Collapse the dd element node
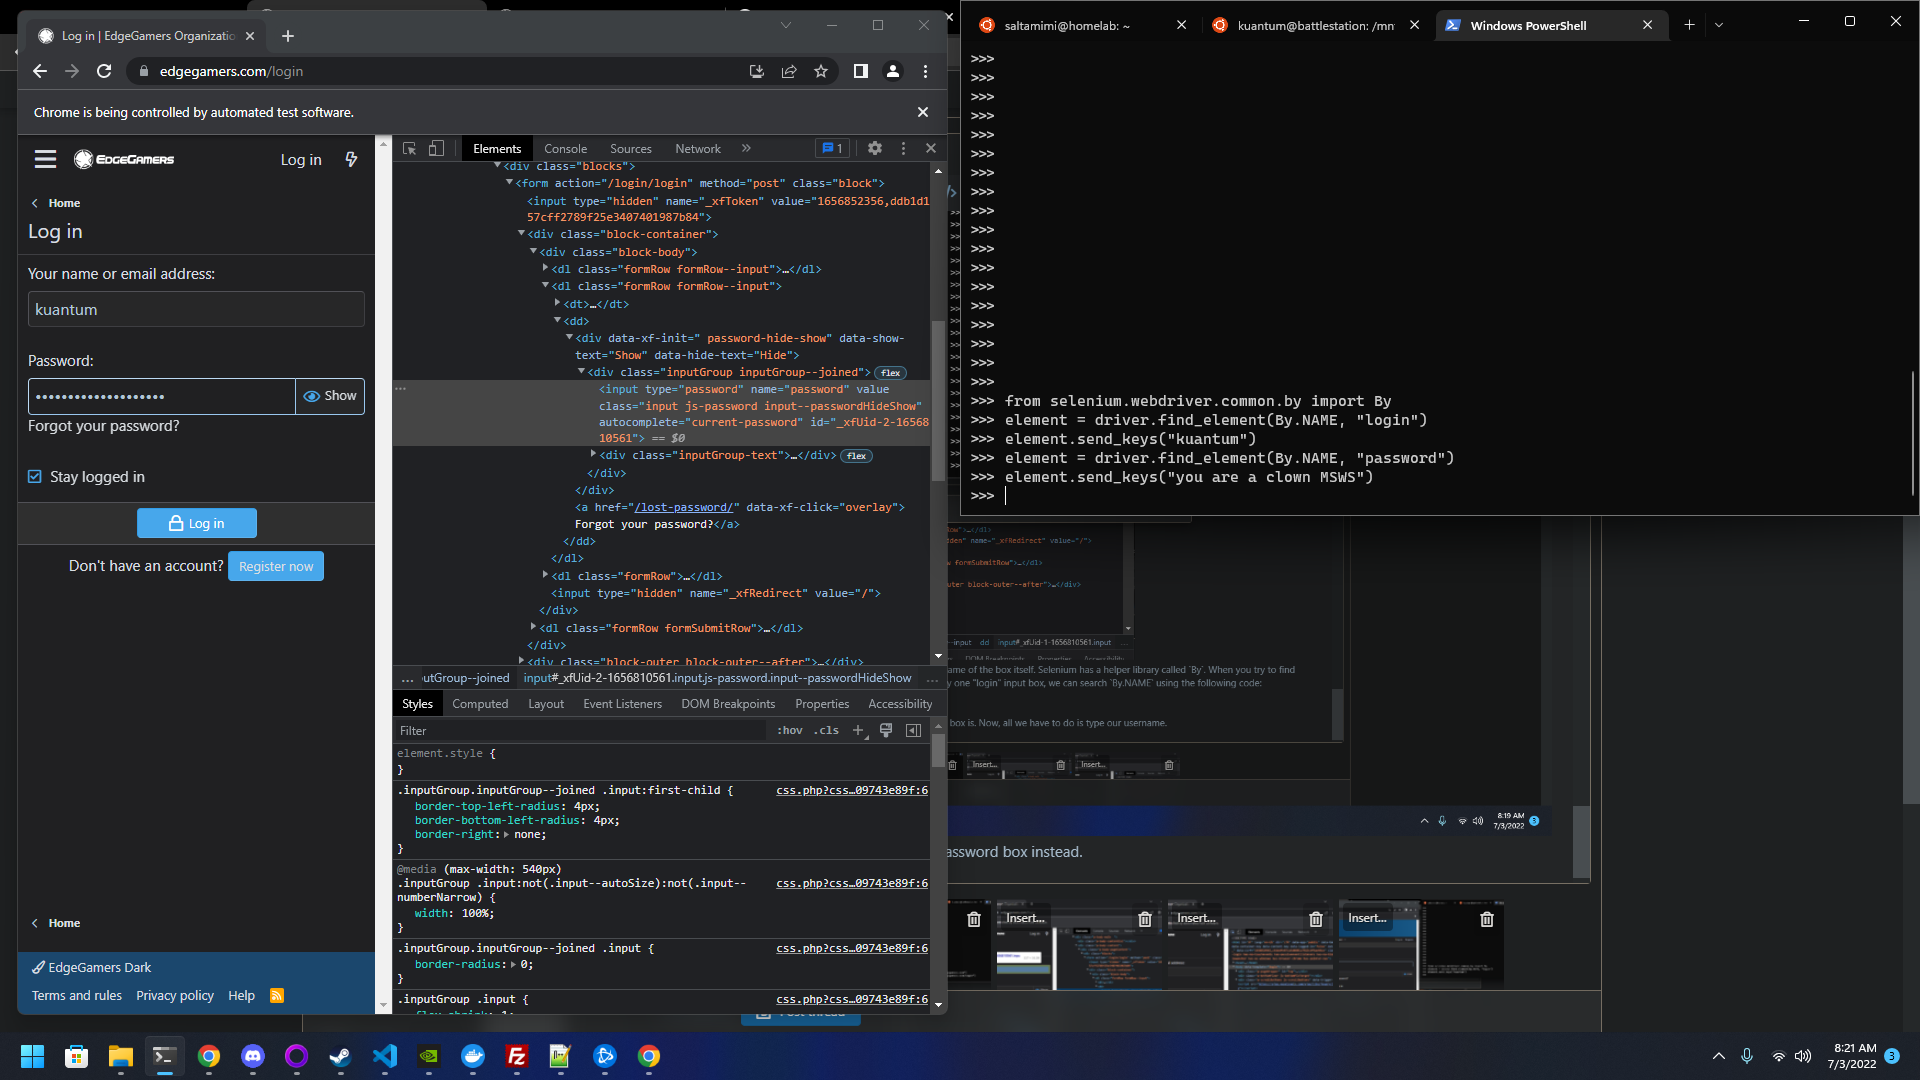The height and width of the screenshot is (1080, 1920). (x=557, y=320)
